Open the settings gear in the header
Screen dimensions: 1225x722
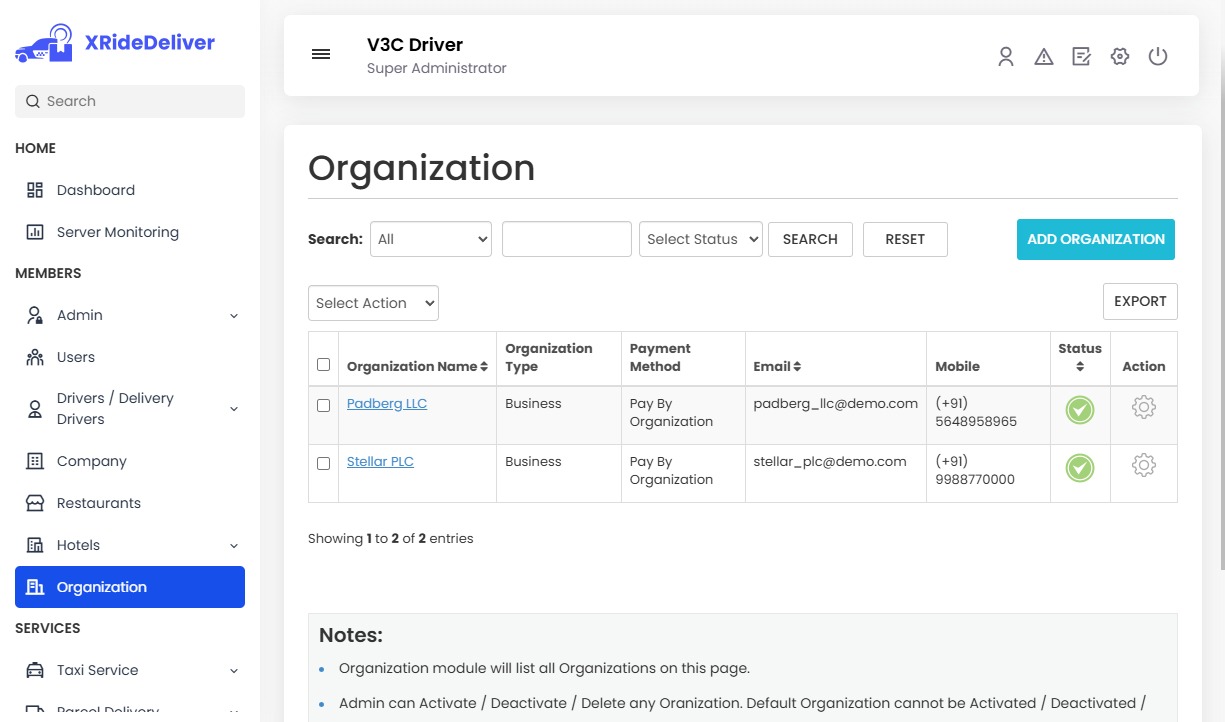(1119, 57)
